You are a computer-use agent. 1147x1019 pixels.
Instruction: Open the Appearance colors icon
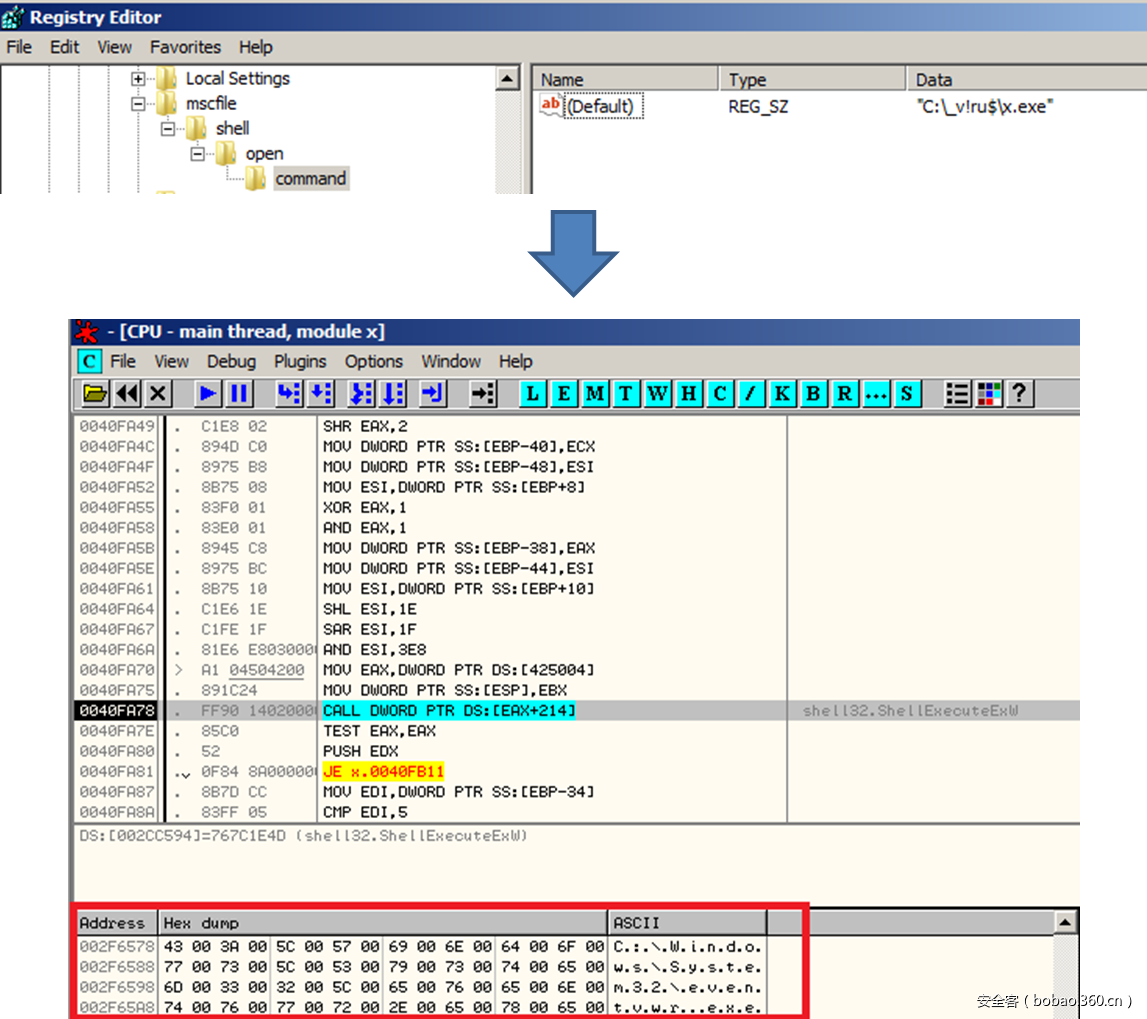[x=989, y=393]
